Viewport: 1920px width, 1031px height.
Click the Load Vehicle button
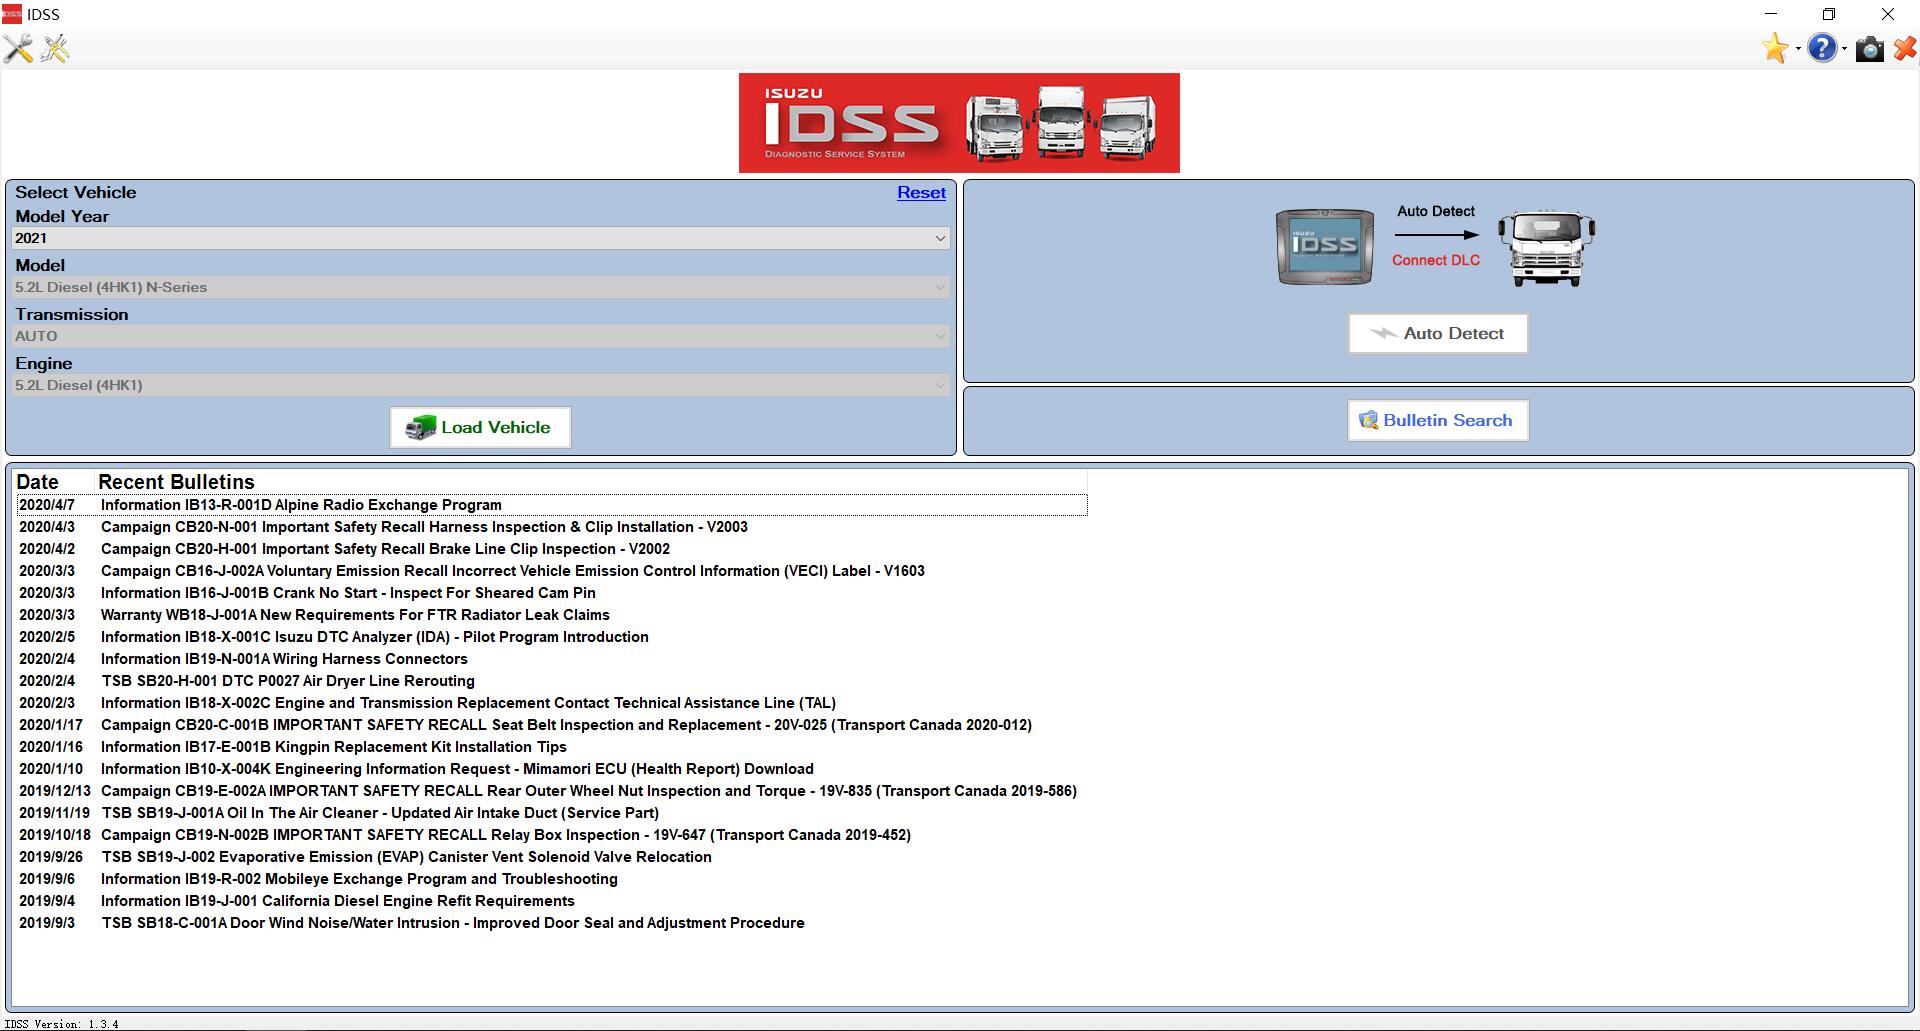pos(480,427)
